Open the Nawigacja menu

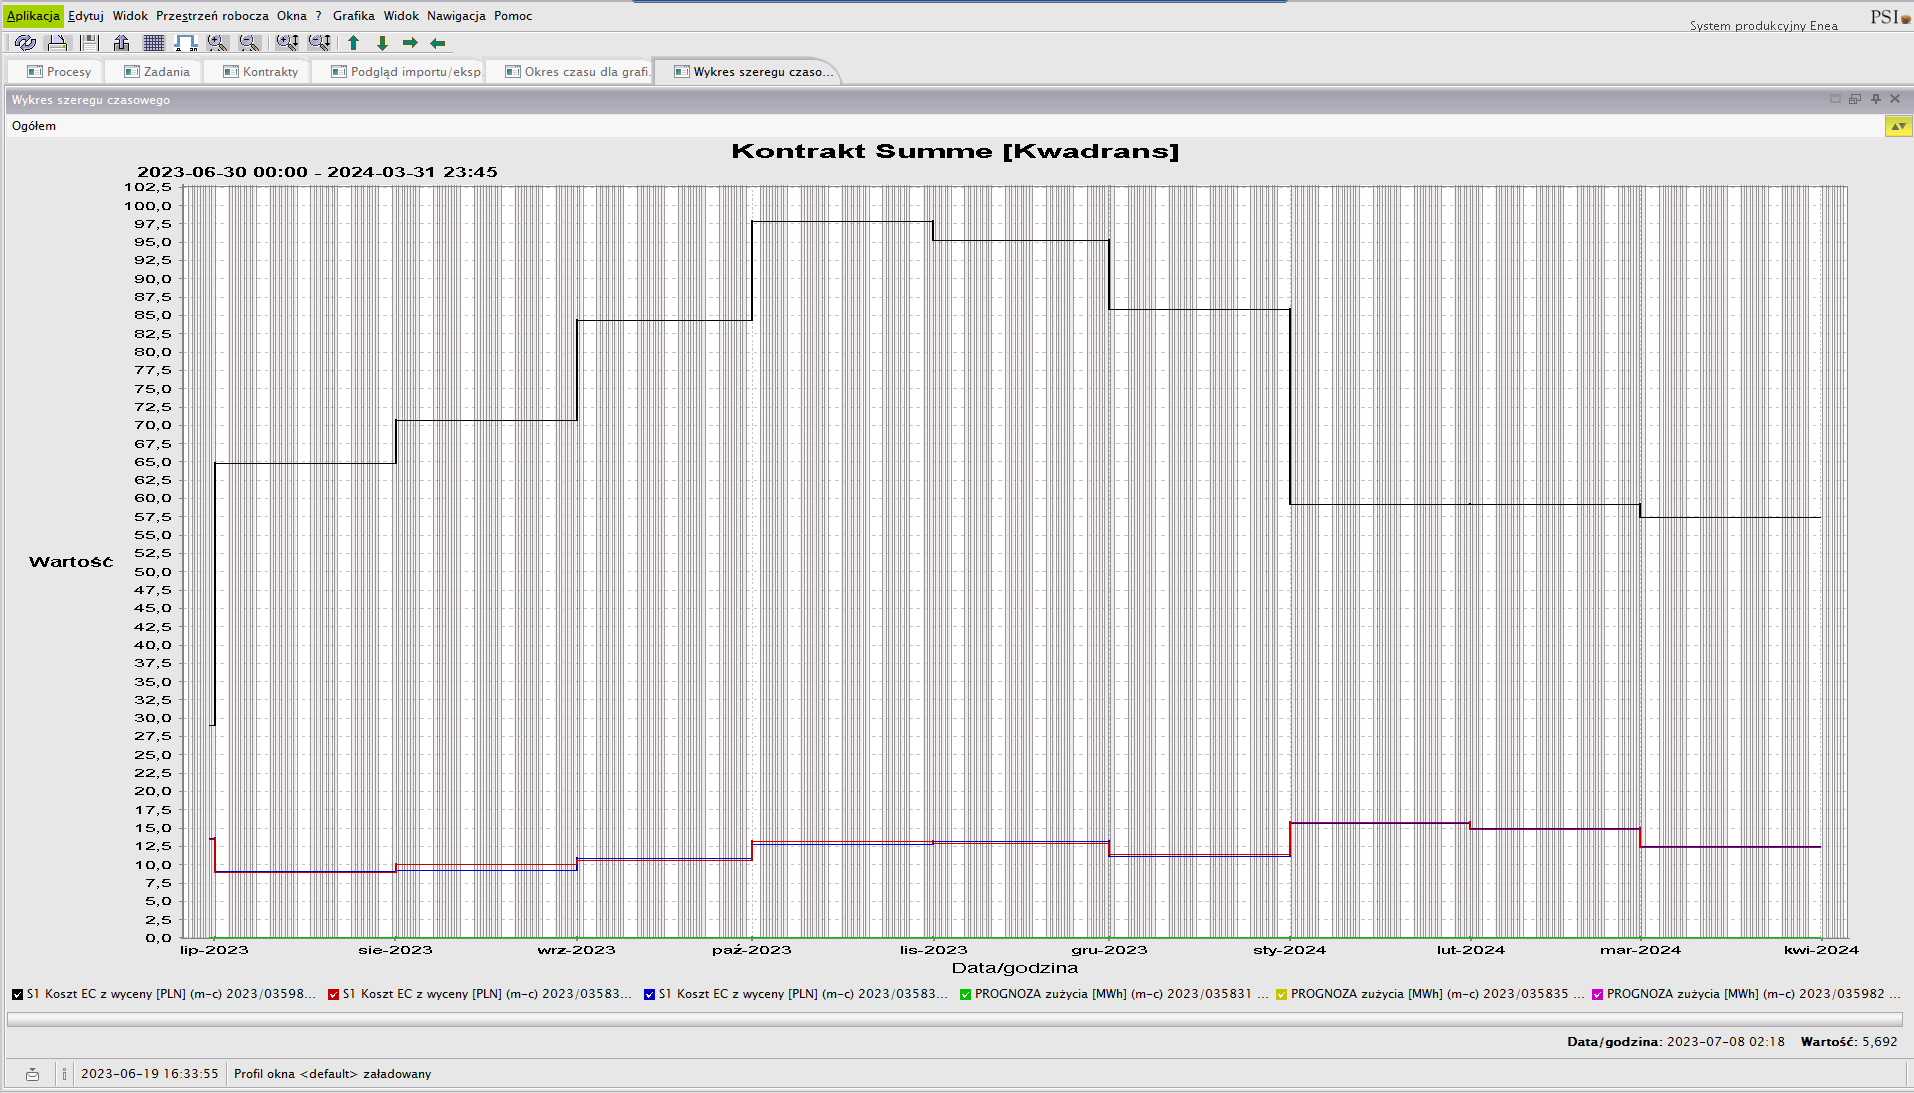pos(456,16)
